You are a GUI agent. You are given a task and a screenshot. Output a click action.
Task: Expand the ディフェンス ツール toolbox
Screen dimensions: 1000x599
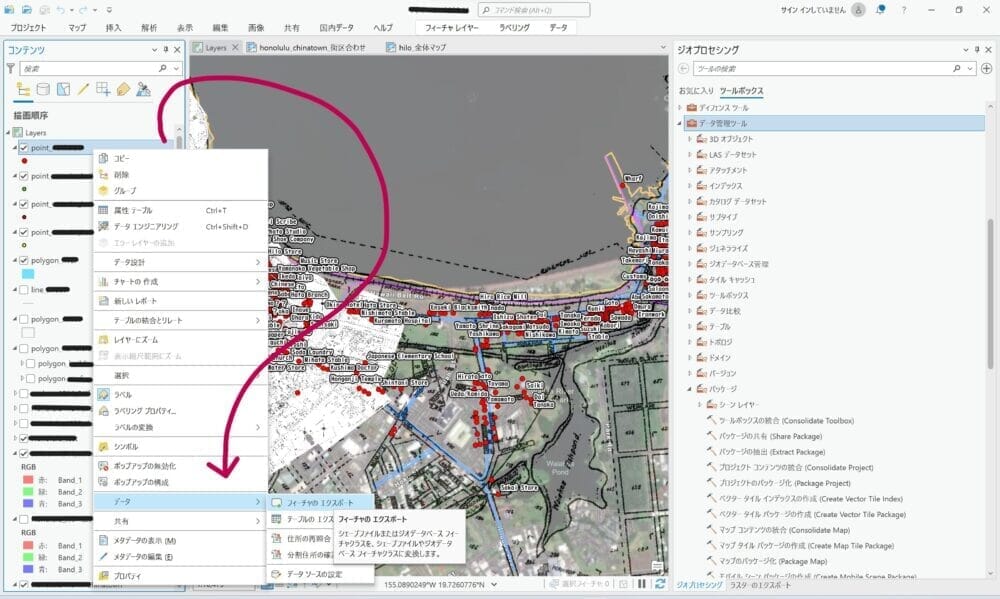click(680, 107)
